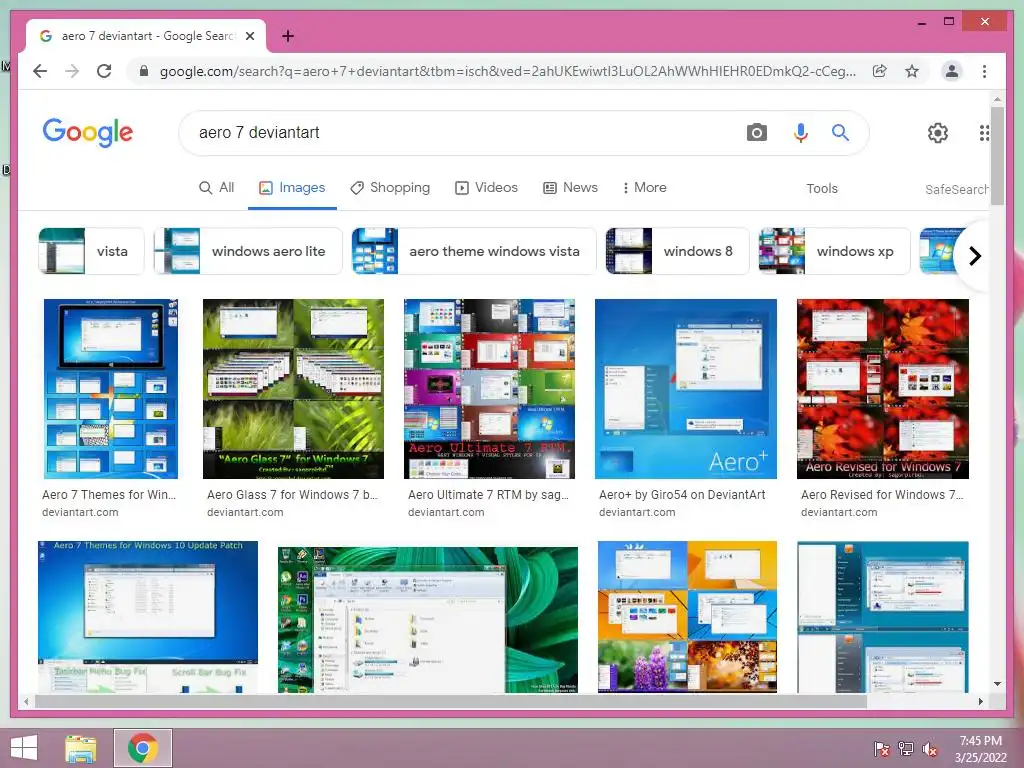Viewport: 1024px width, 768px height.
Task: Open Aero Glass 7 for Windows 7 image
Action: (x=293, y=389)
